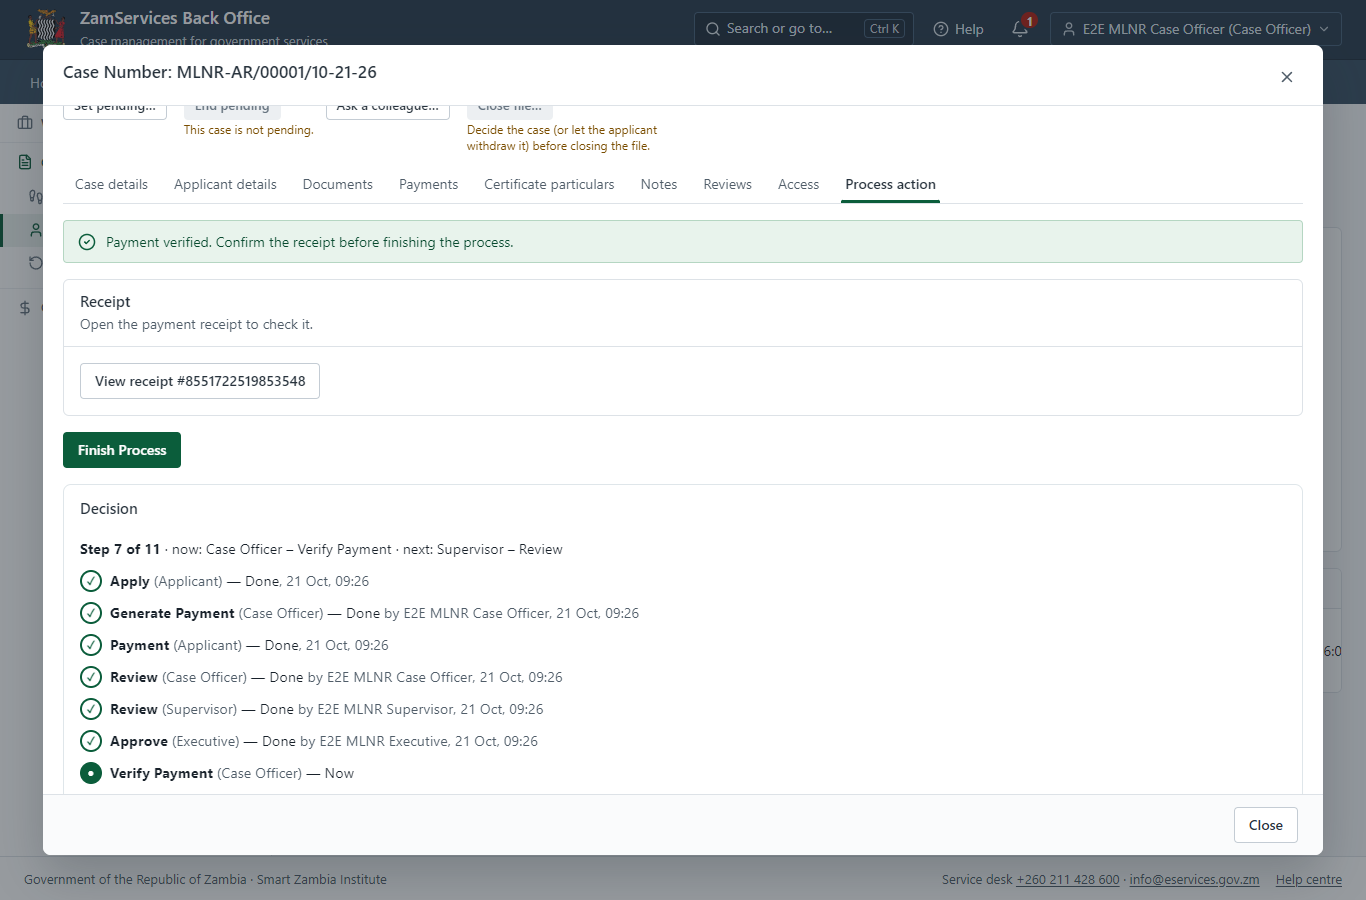Select the Payments tab
The height and width of the screenshot is (900, 1366).
[428, 184]
